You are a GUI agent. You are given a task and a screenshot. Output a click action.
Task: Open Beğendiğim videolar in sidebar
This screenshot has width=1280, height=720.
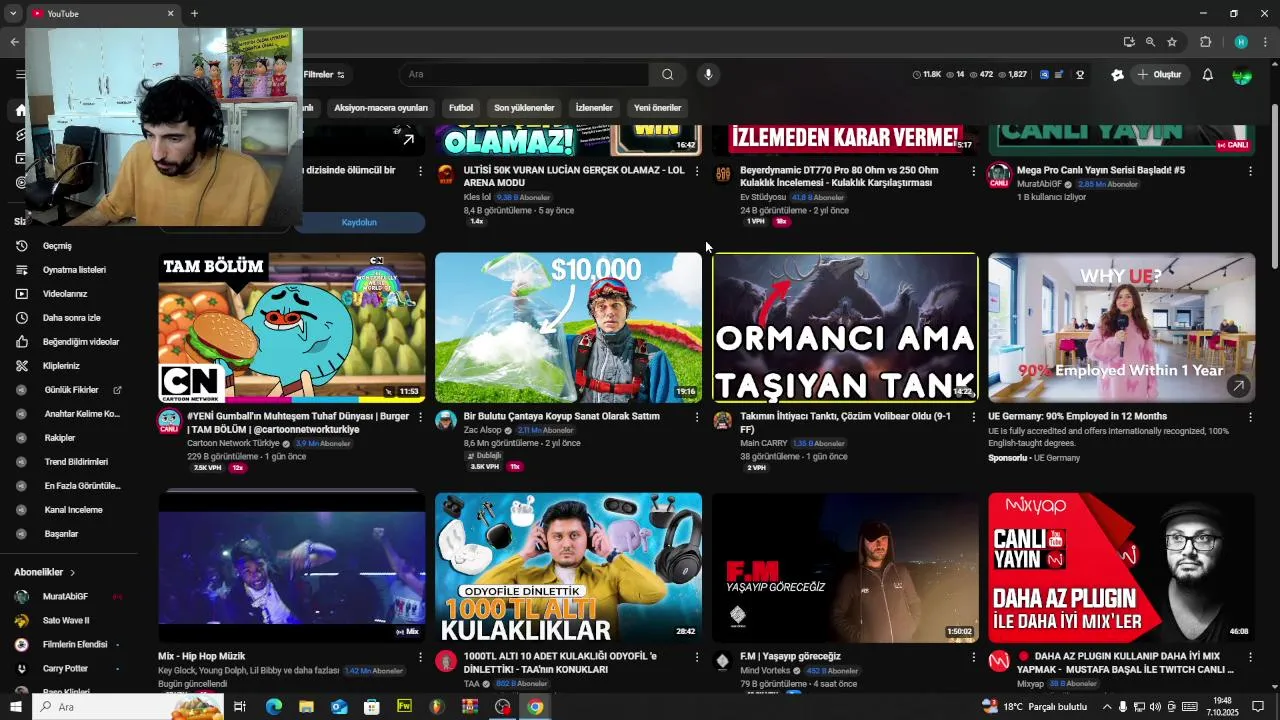coord(81,342)
